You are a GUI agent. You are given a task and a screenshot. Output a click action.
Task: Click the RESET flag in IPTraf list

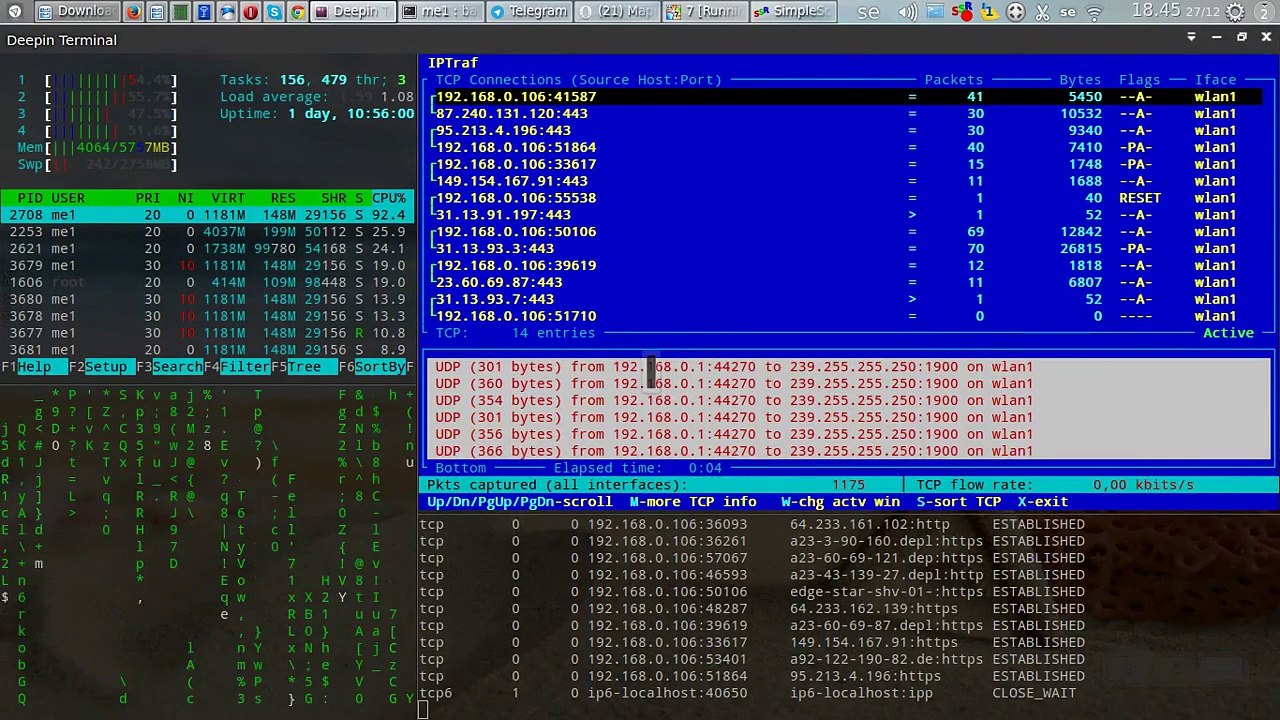point(1140,198)
